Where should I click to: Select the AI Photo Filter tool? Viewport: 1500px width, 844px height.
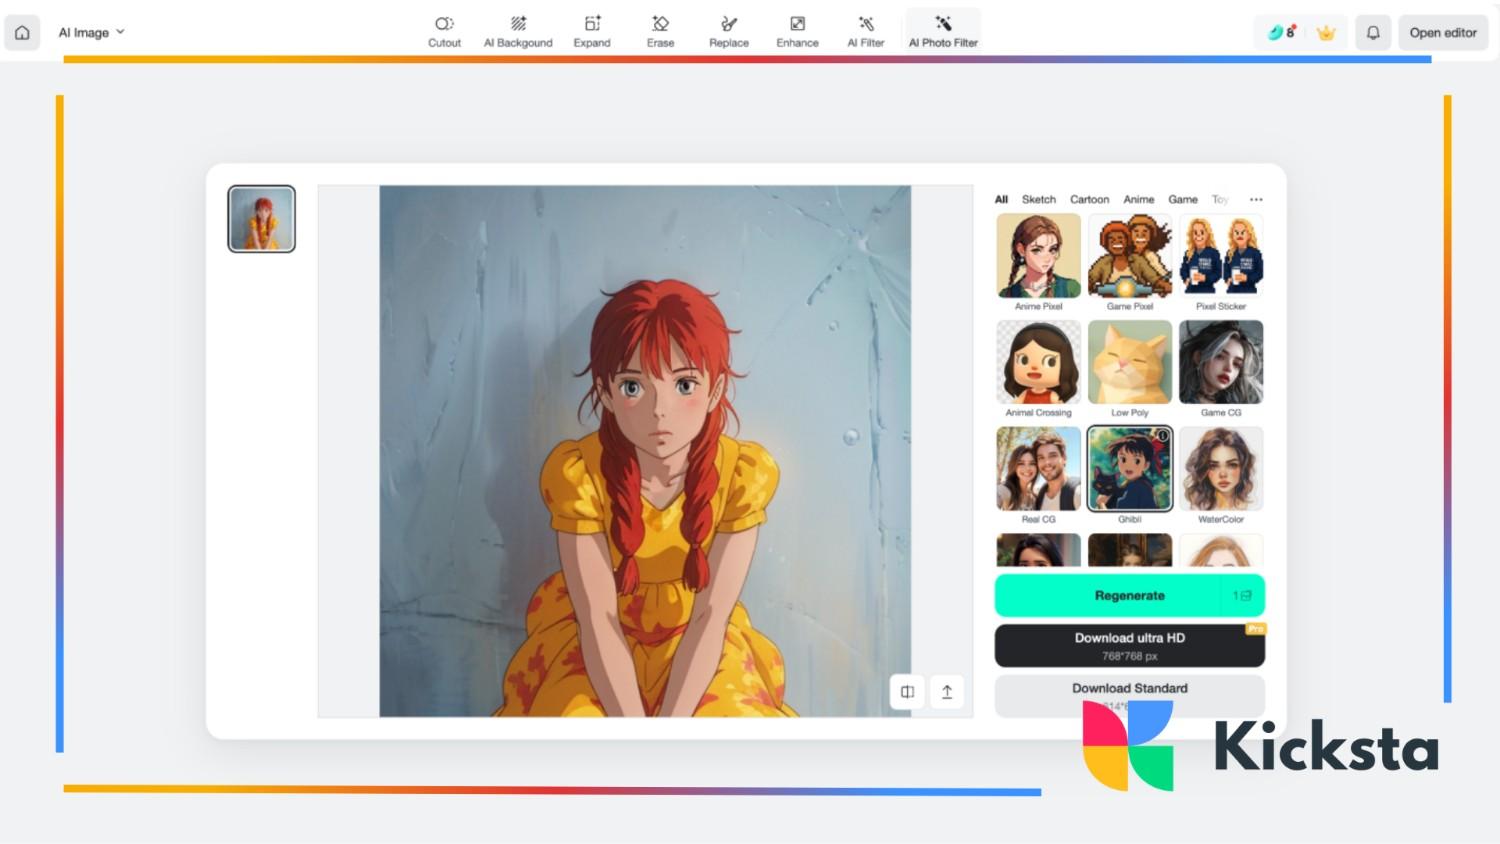click(943, 32)
